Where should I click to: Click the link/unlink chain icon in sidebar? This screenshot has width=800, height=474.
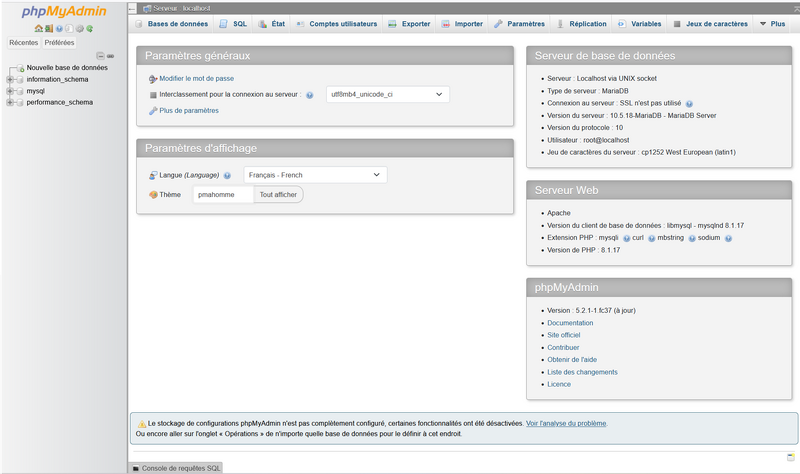(110, 56)
